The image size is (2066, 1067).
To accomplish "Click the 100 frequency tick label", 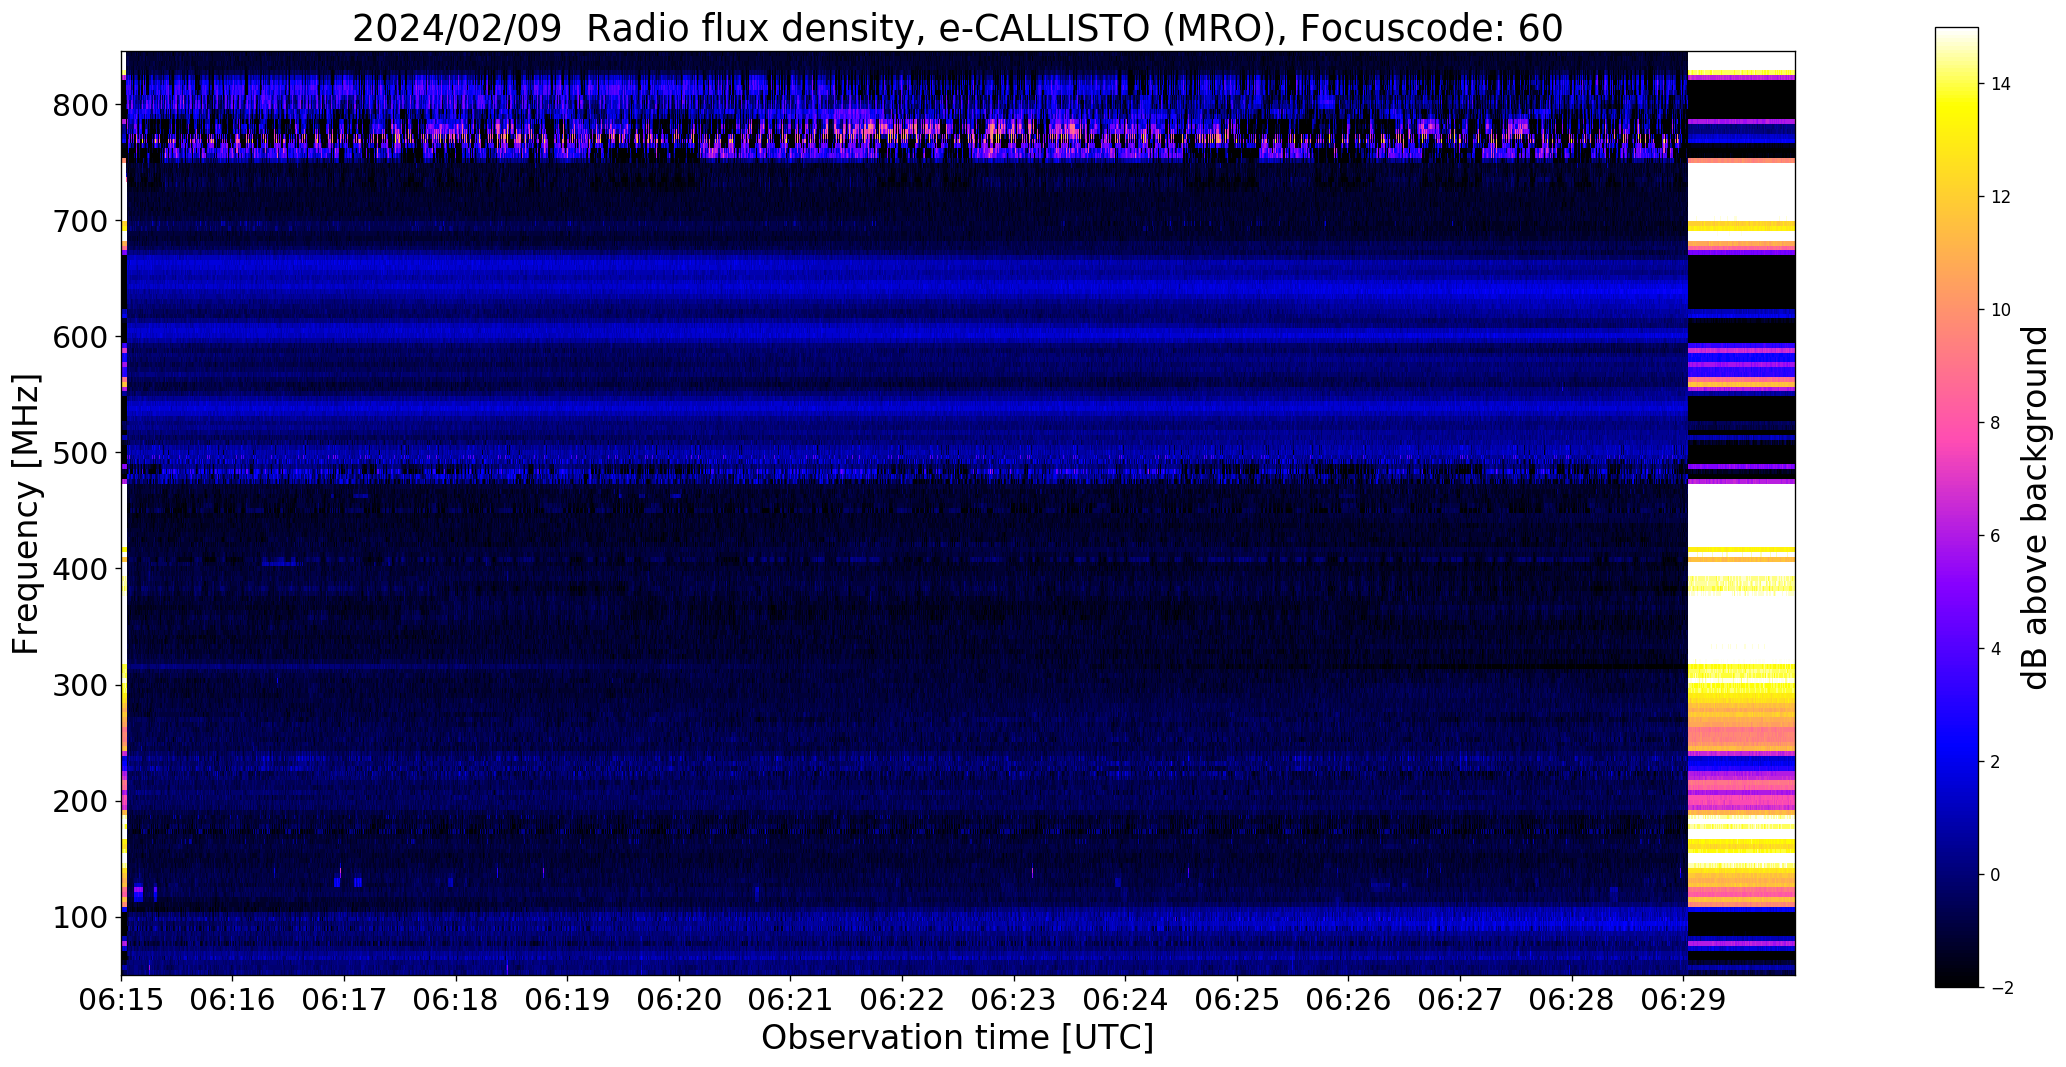I will click(x=81, y=917).
